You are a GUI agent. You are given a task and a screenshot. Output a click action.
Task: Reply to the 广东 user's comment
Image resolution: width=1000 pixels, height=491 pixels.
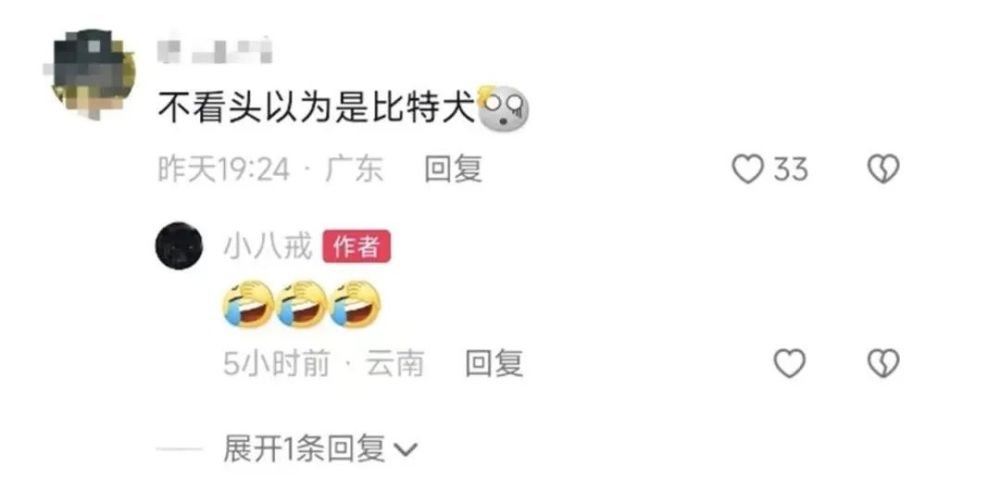tap(453, 170)
